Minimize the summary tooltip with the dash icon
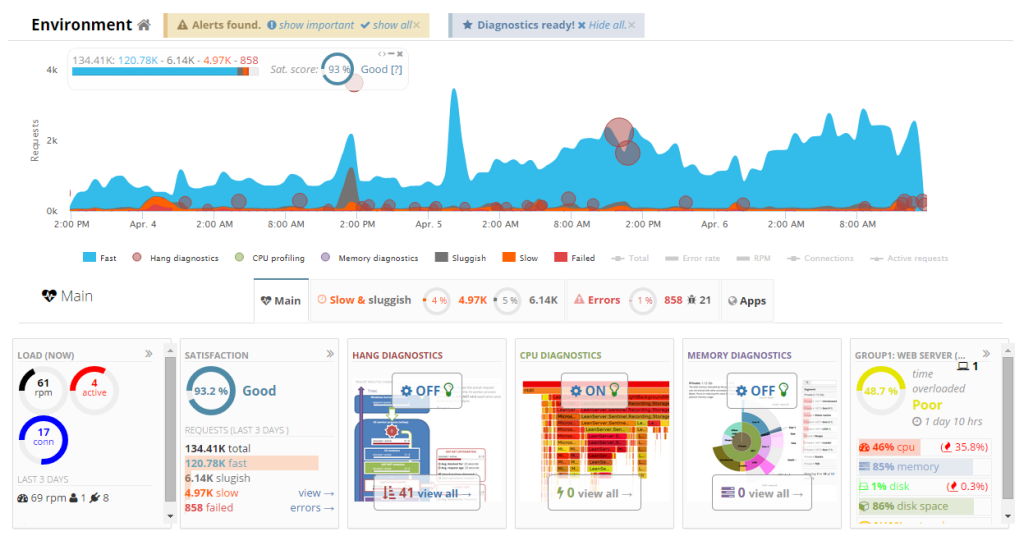 pyautogui.click(x=391, y=54)
